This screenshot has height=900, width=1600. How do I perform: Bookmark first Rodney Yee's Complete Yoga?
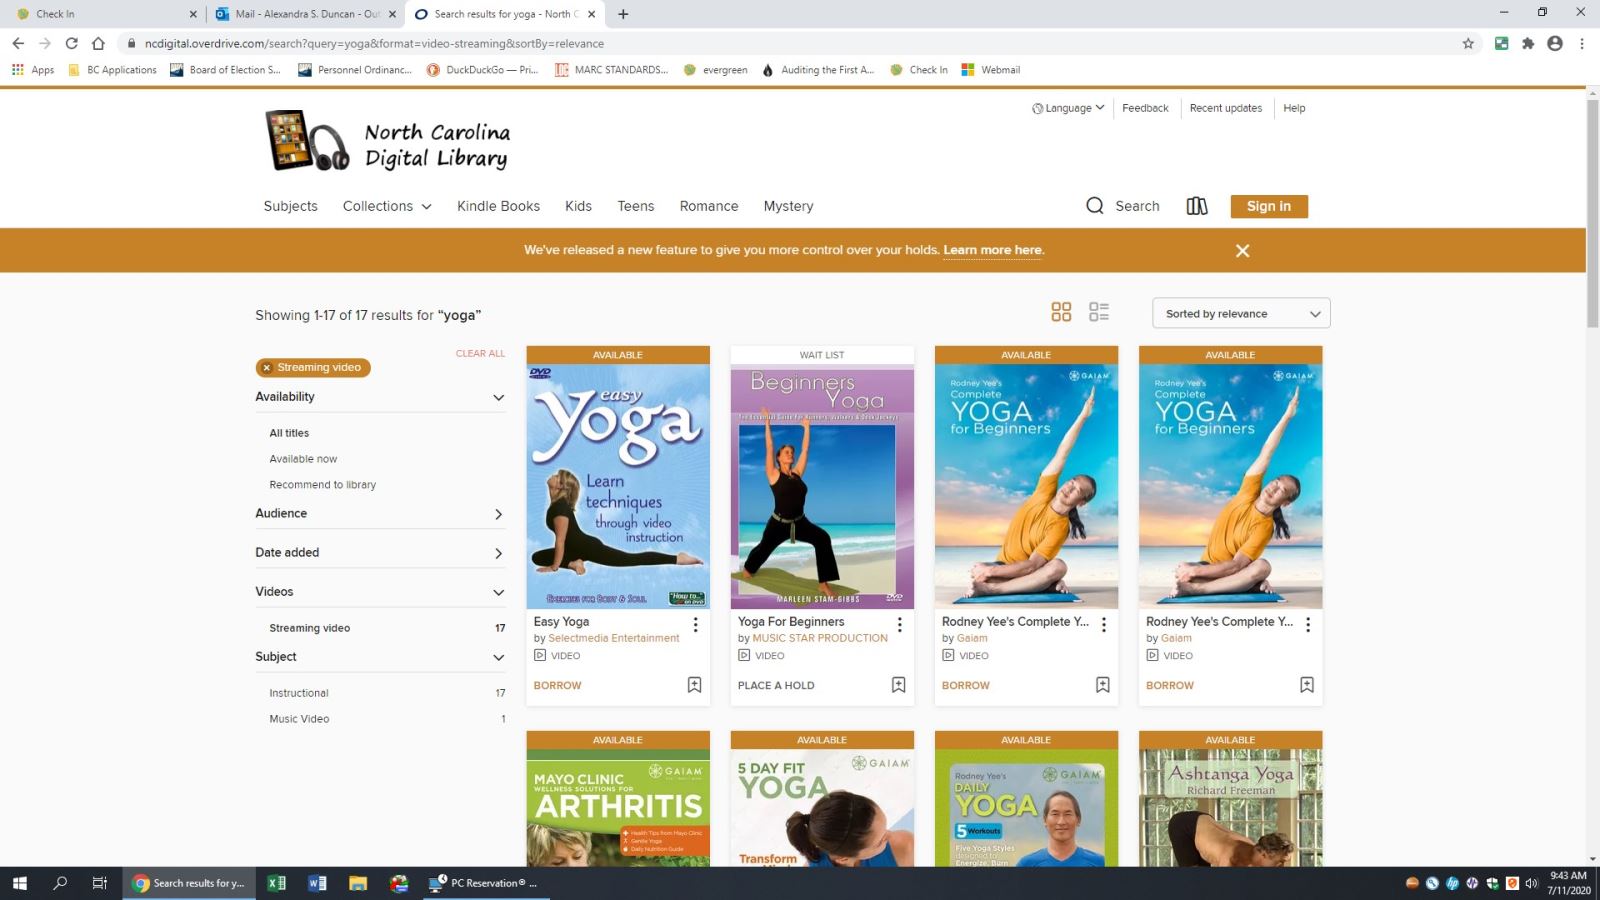click(x=1102, y=685)
